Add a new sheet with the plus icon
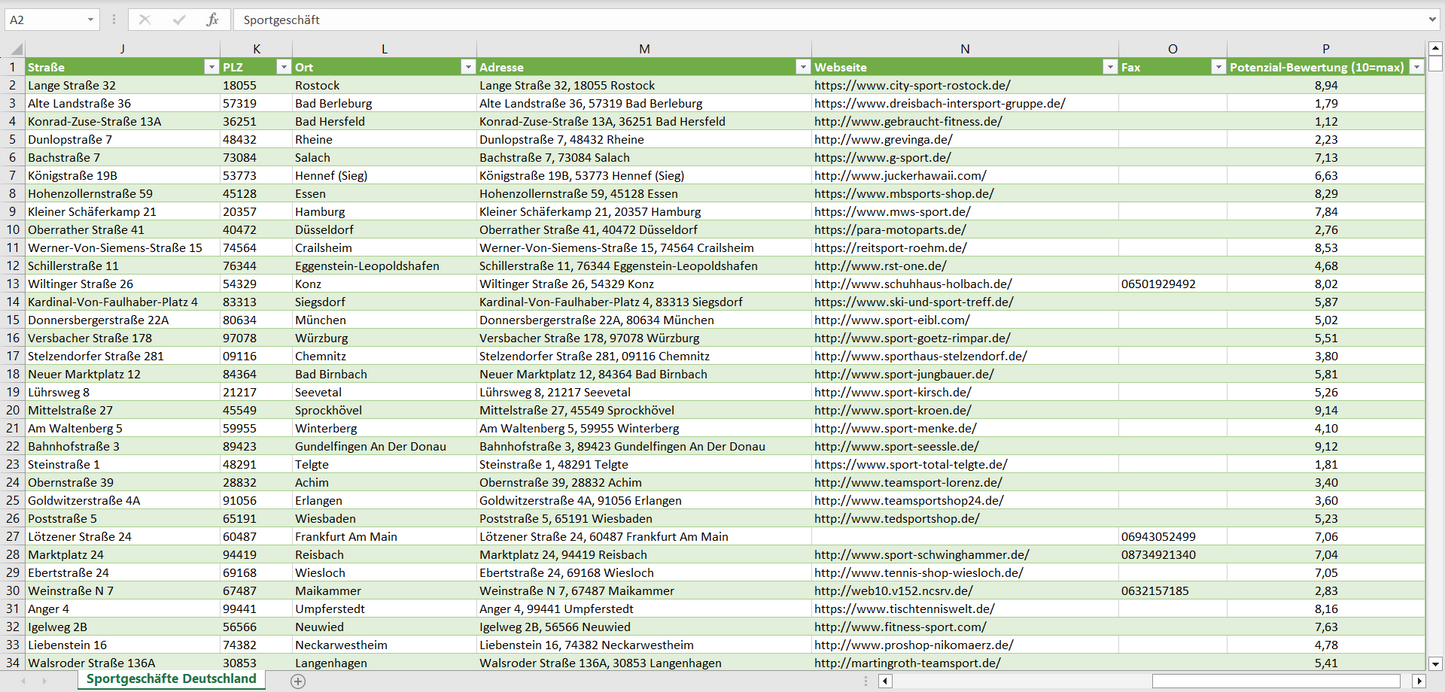Screen dimensions: 1445x692 pos(297,681)
